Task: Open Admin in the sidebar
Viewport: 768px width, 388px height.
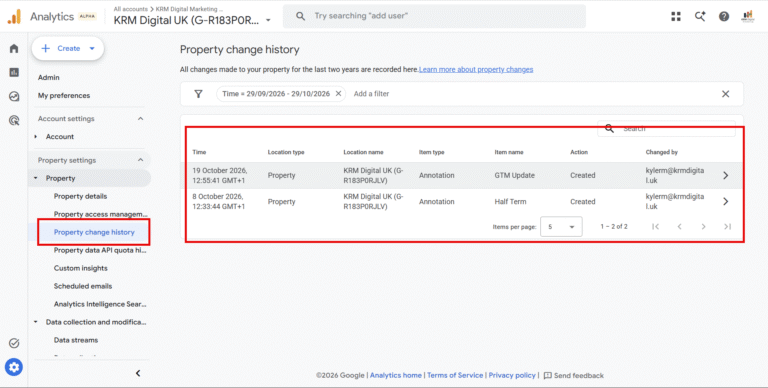Action: [48, 77]
